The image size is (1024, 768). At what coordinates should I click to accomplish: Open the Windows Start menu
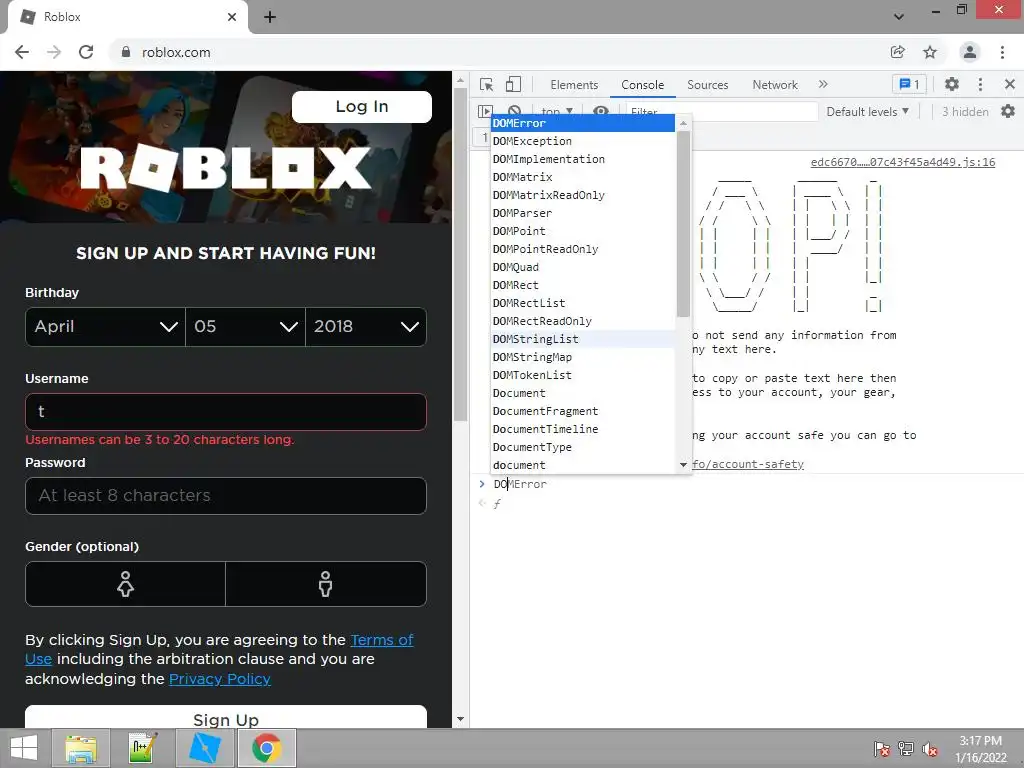(24, 748)
